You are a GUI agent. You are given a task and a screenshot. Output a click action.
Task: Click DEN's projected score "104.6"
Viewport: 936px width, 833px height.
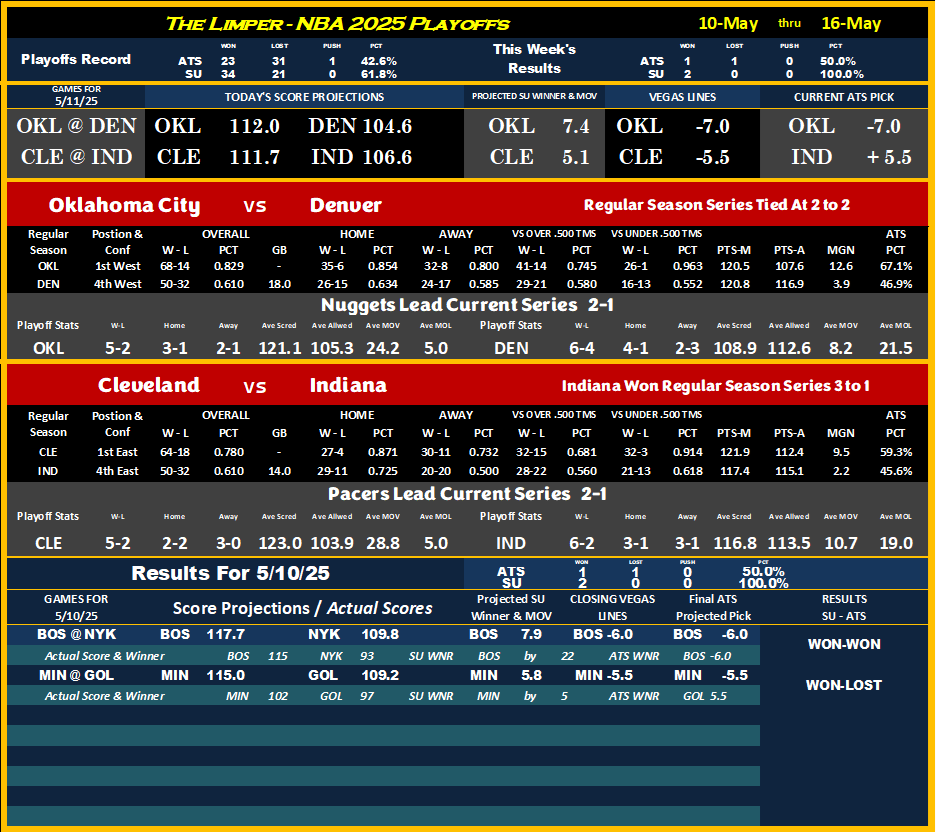(387, 126)
